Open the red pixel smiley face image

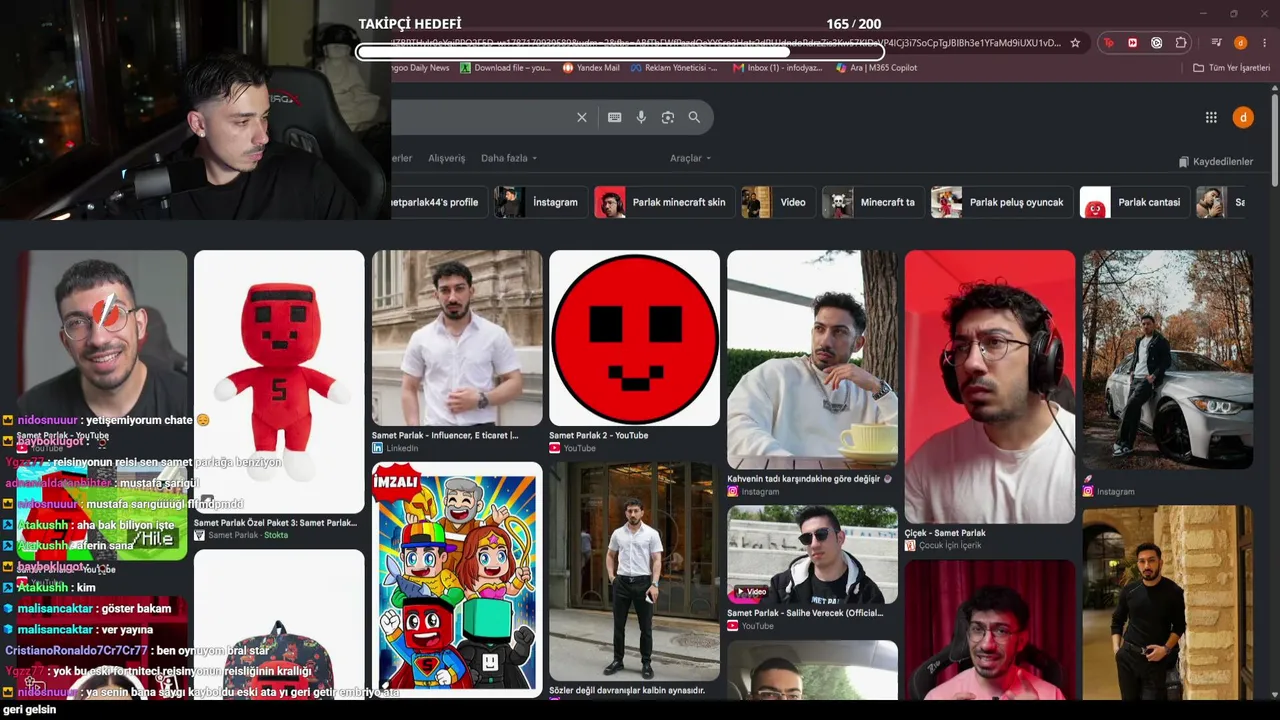point(634,338)
